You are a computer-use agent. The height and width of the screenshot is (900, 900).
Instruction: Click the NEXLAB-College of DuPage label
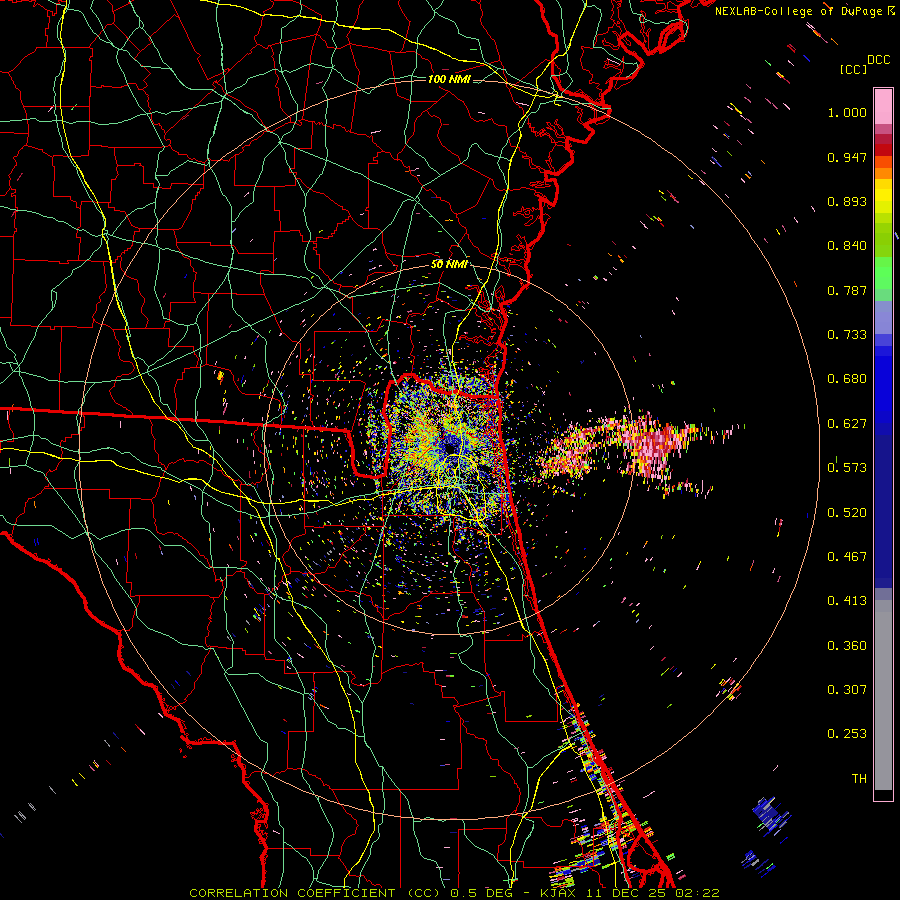tap(798, 11)
